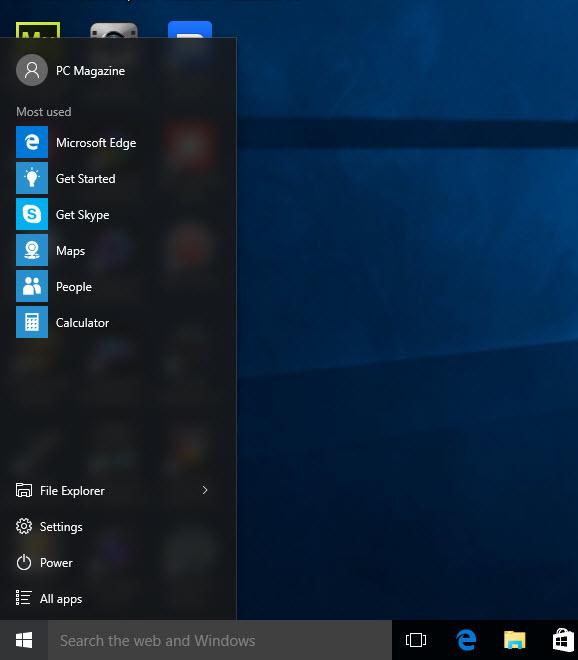This screenshot has height=660, width=578.
Task: Click the Calculator tile icon
Action: [32, 322]
